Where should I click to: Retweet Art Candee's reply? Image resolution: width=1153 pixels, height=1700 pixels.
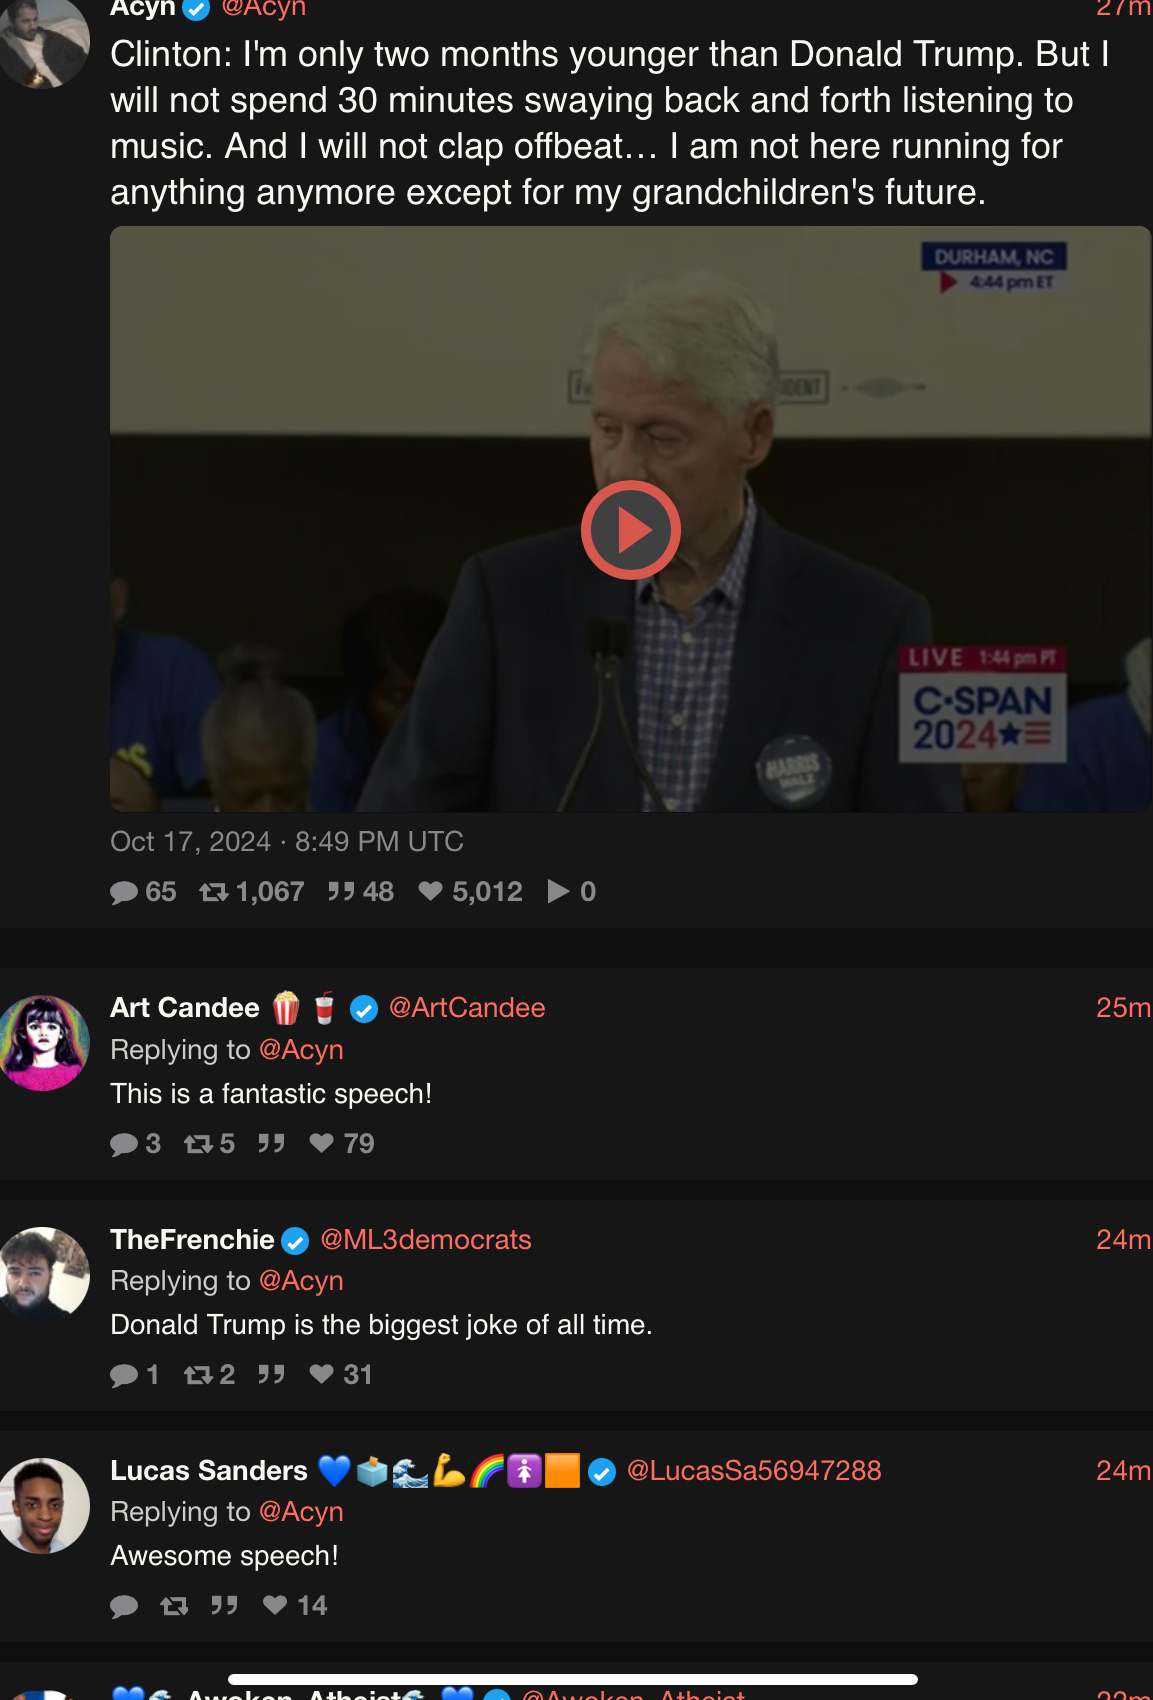pyautogui.click(x=209, y=1144)
